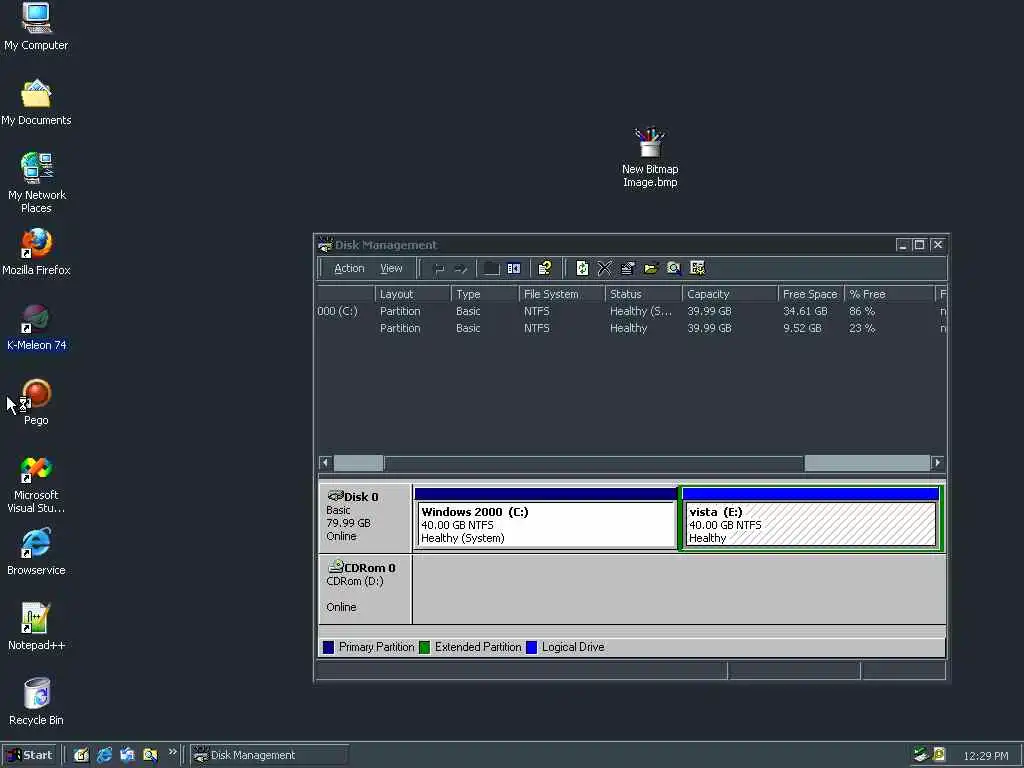1024x768 pixels.
Task: Select the vista (E:) logical drive block
Action: click(810, 518)
